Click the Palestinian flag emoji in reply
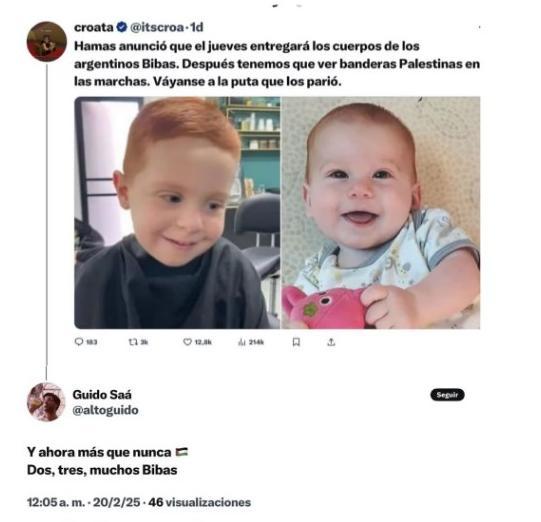 (x=181, y=452)
